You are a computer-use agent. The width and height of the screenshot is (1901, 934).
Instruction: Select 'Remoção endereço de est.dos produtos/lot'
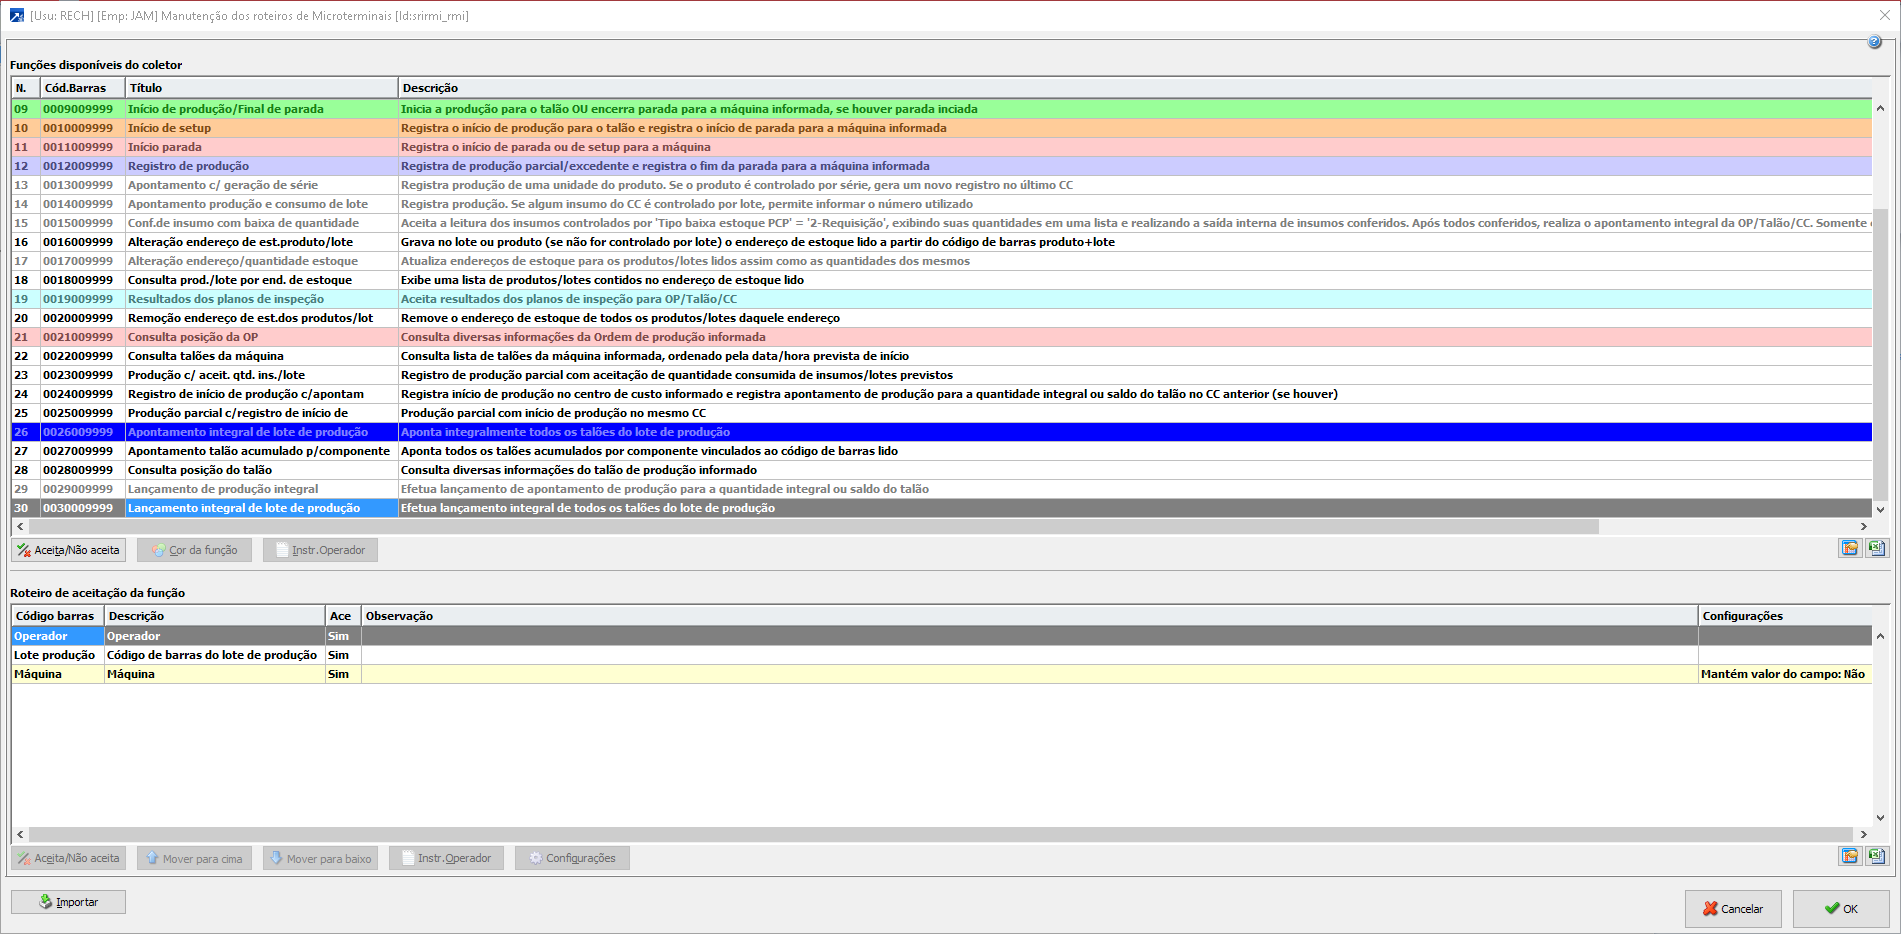(941, 318)
